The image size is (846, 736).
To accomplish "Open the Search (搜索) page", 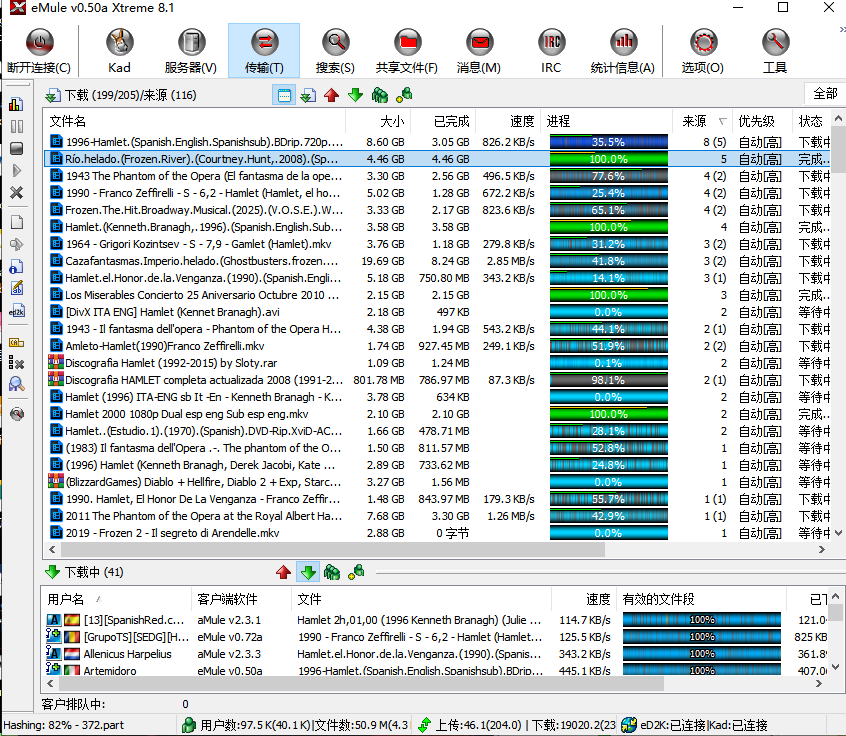I will (335, 51).
